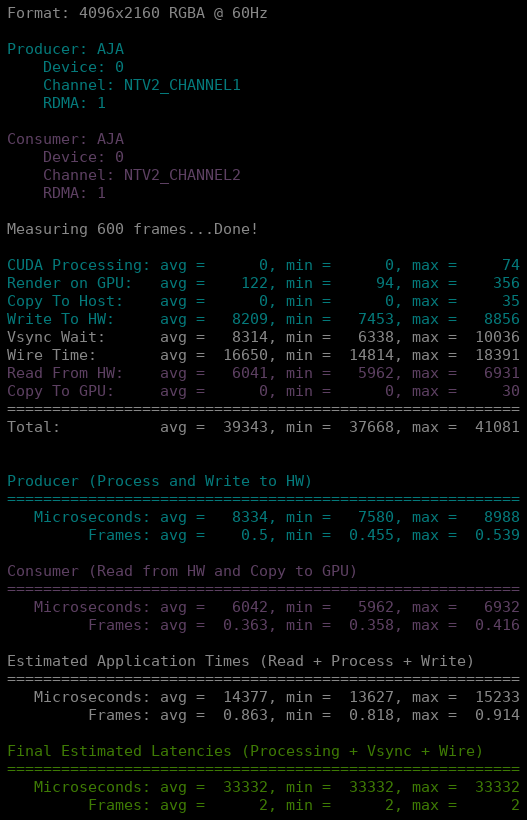Select the 'Read From HW:' label
The image size is (527, 820).
tap(65, 373)
